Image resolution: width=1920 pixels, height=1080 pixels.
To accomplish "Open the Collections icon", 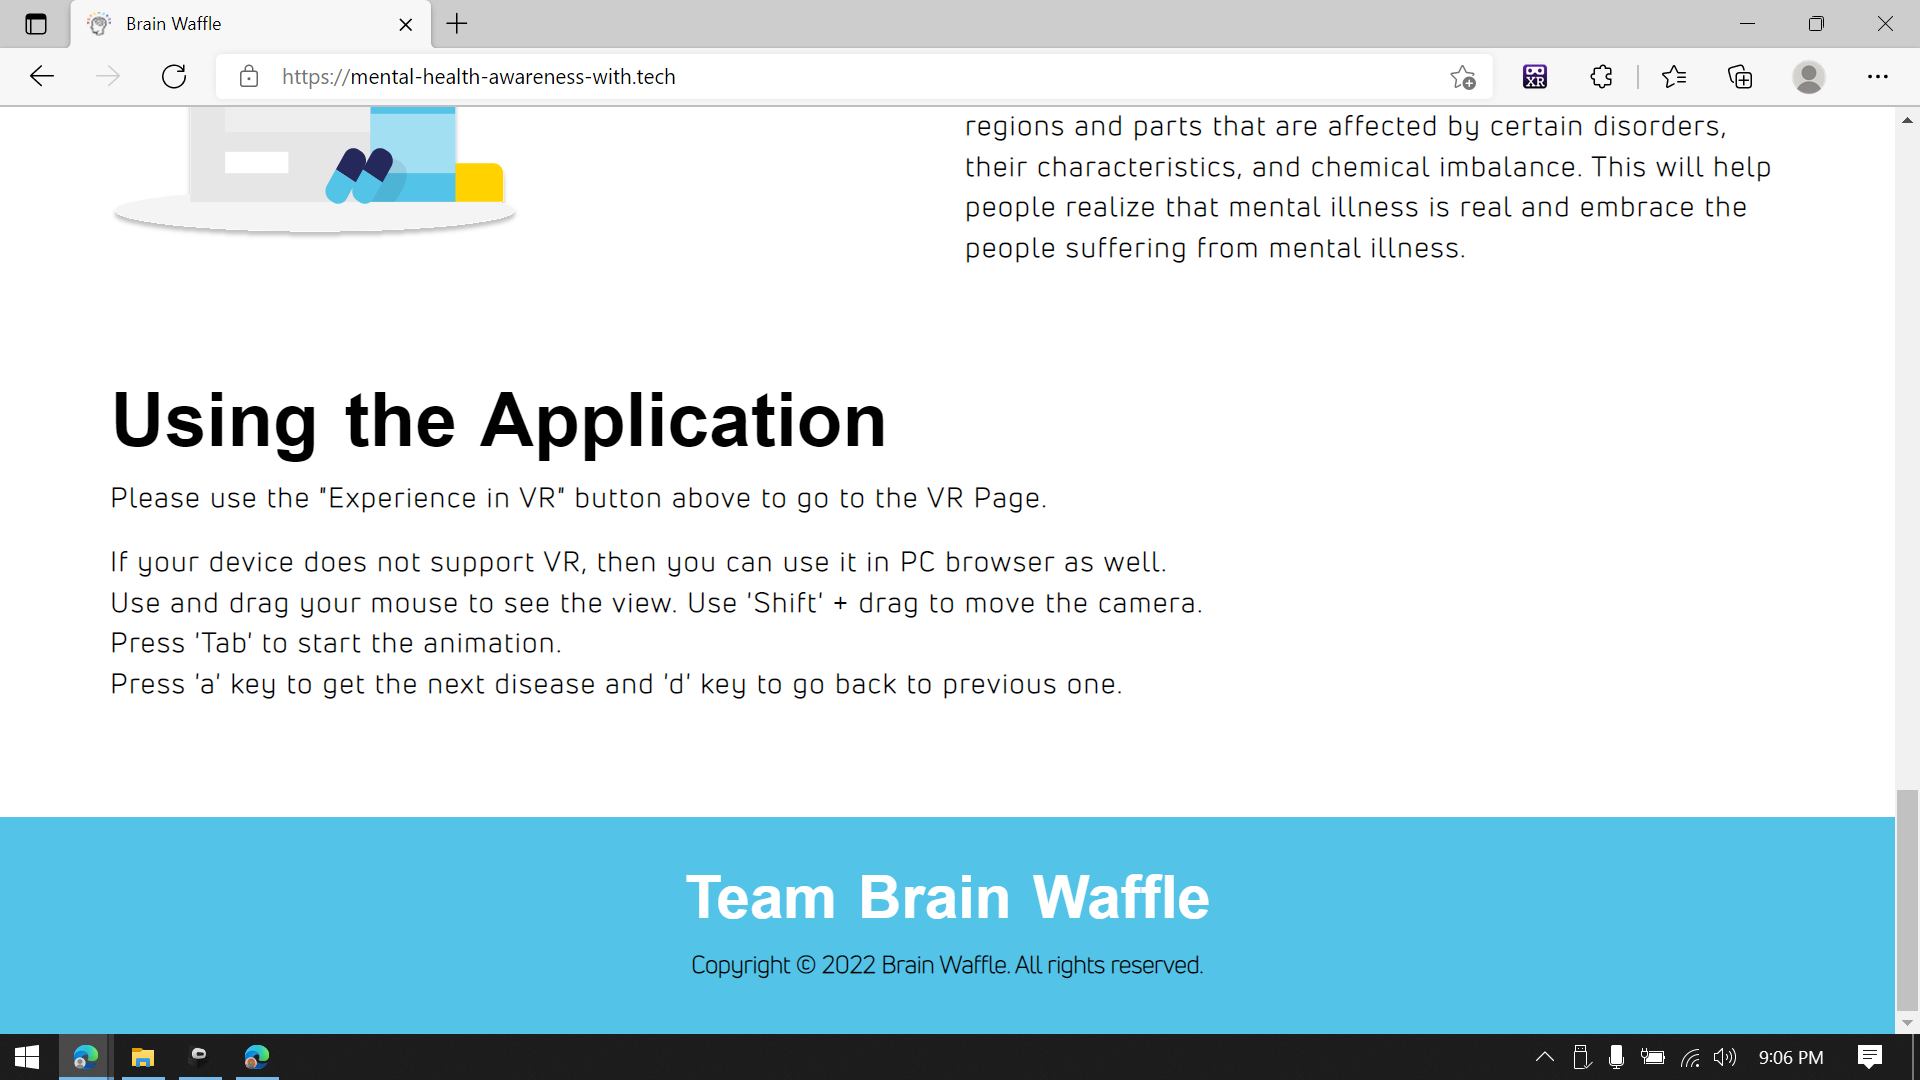I will (1740, 76).
